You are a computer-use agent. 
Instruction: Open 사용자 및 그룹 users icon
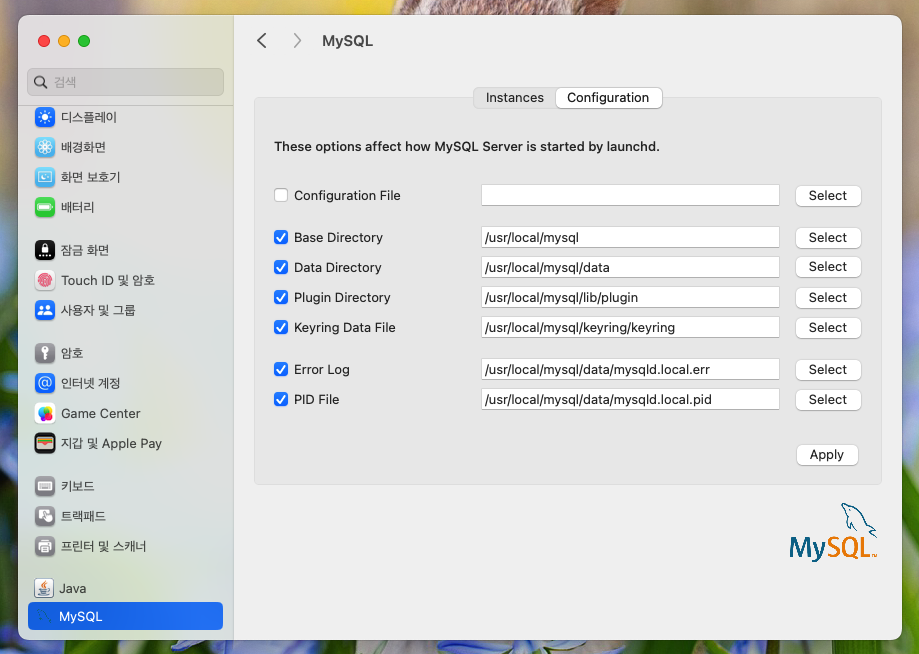(45, 310)
